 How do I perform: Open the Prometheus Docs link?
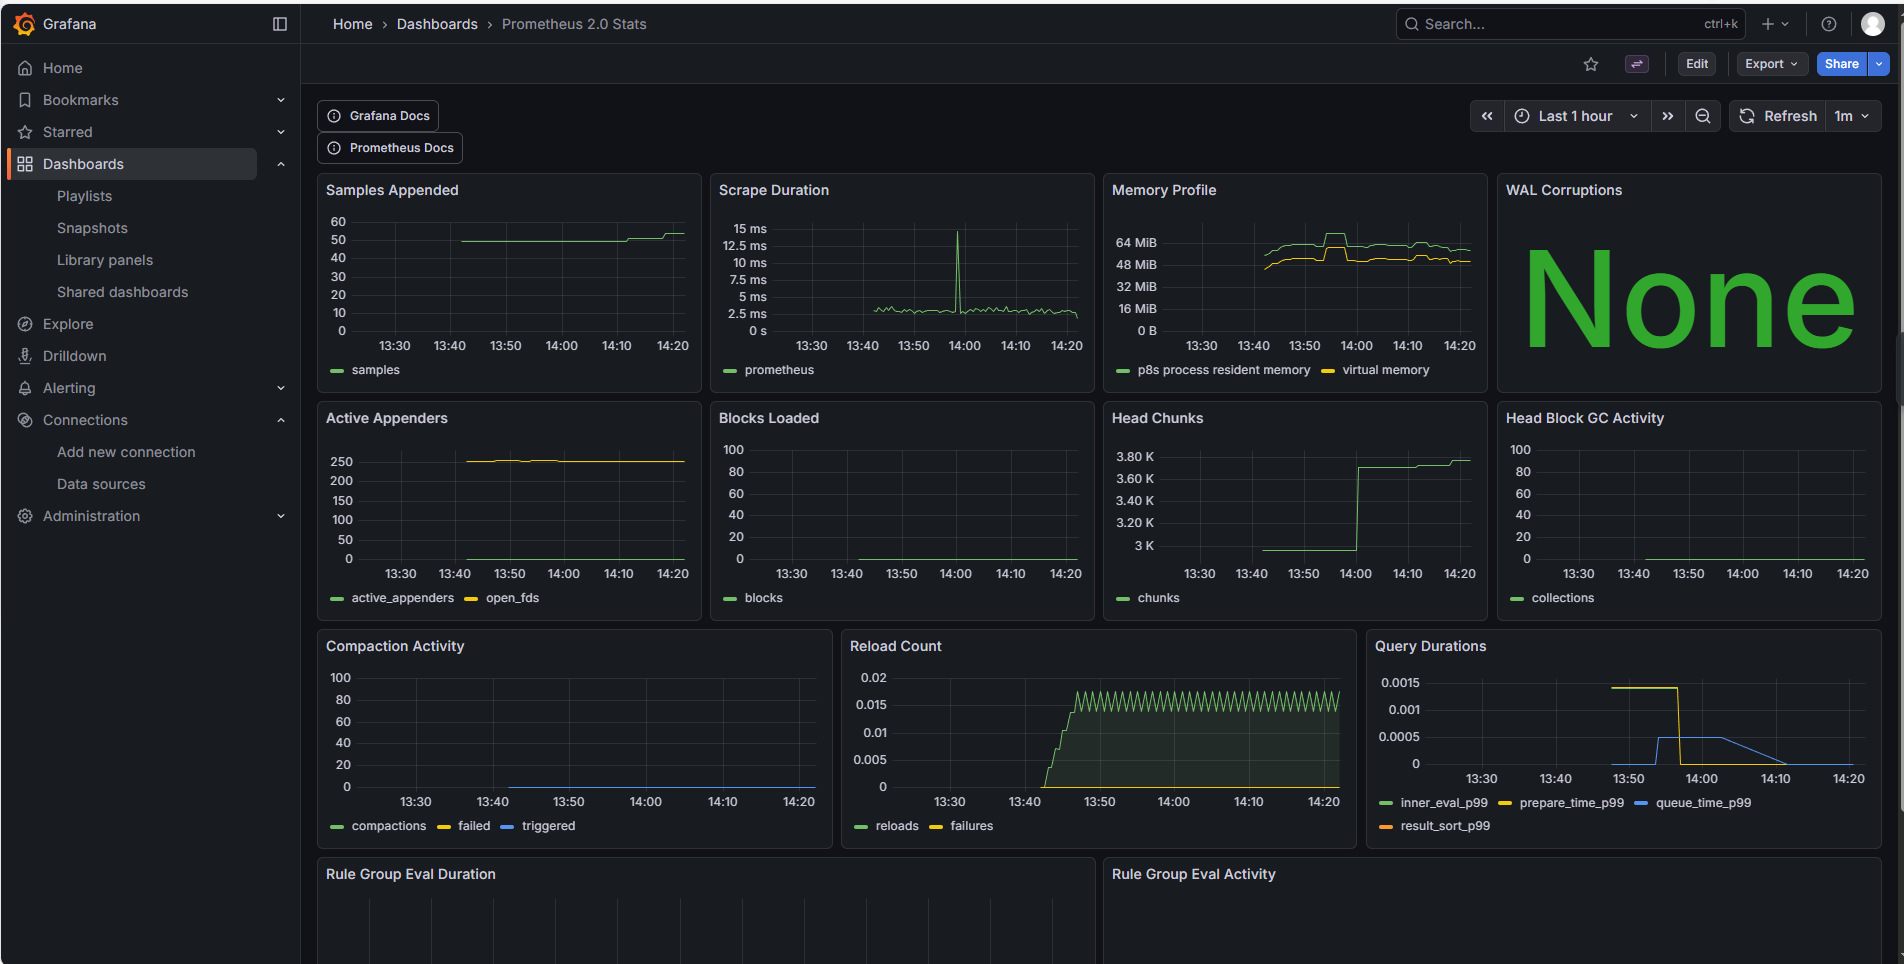click(x=389, y=147)
